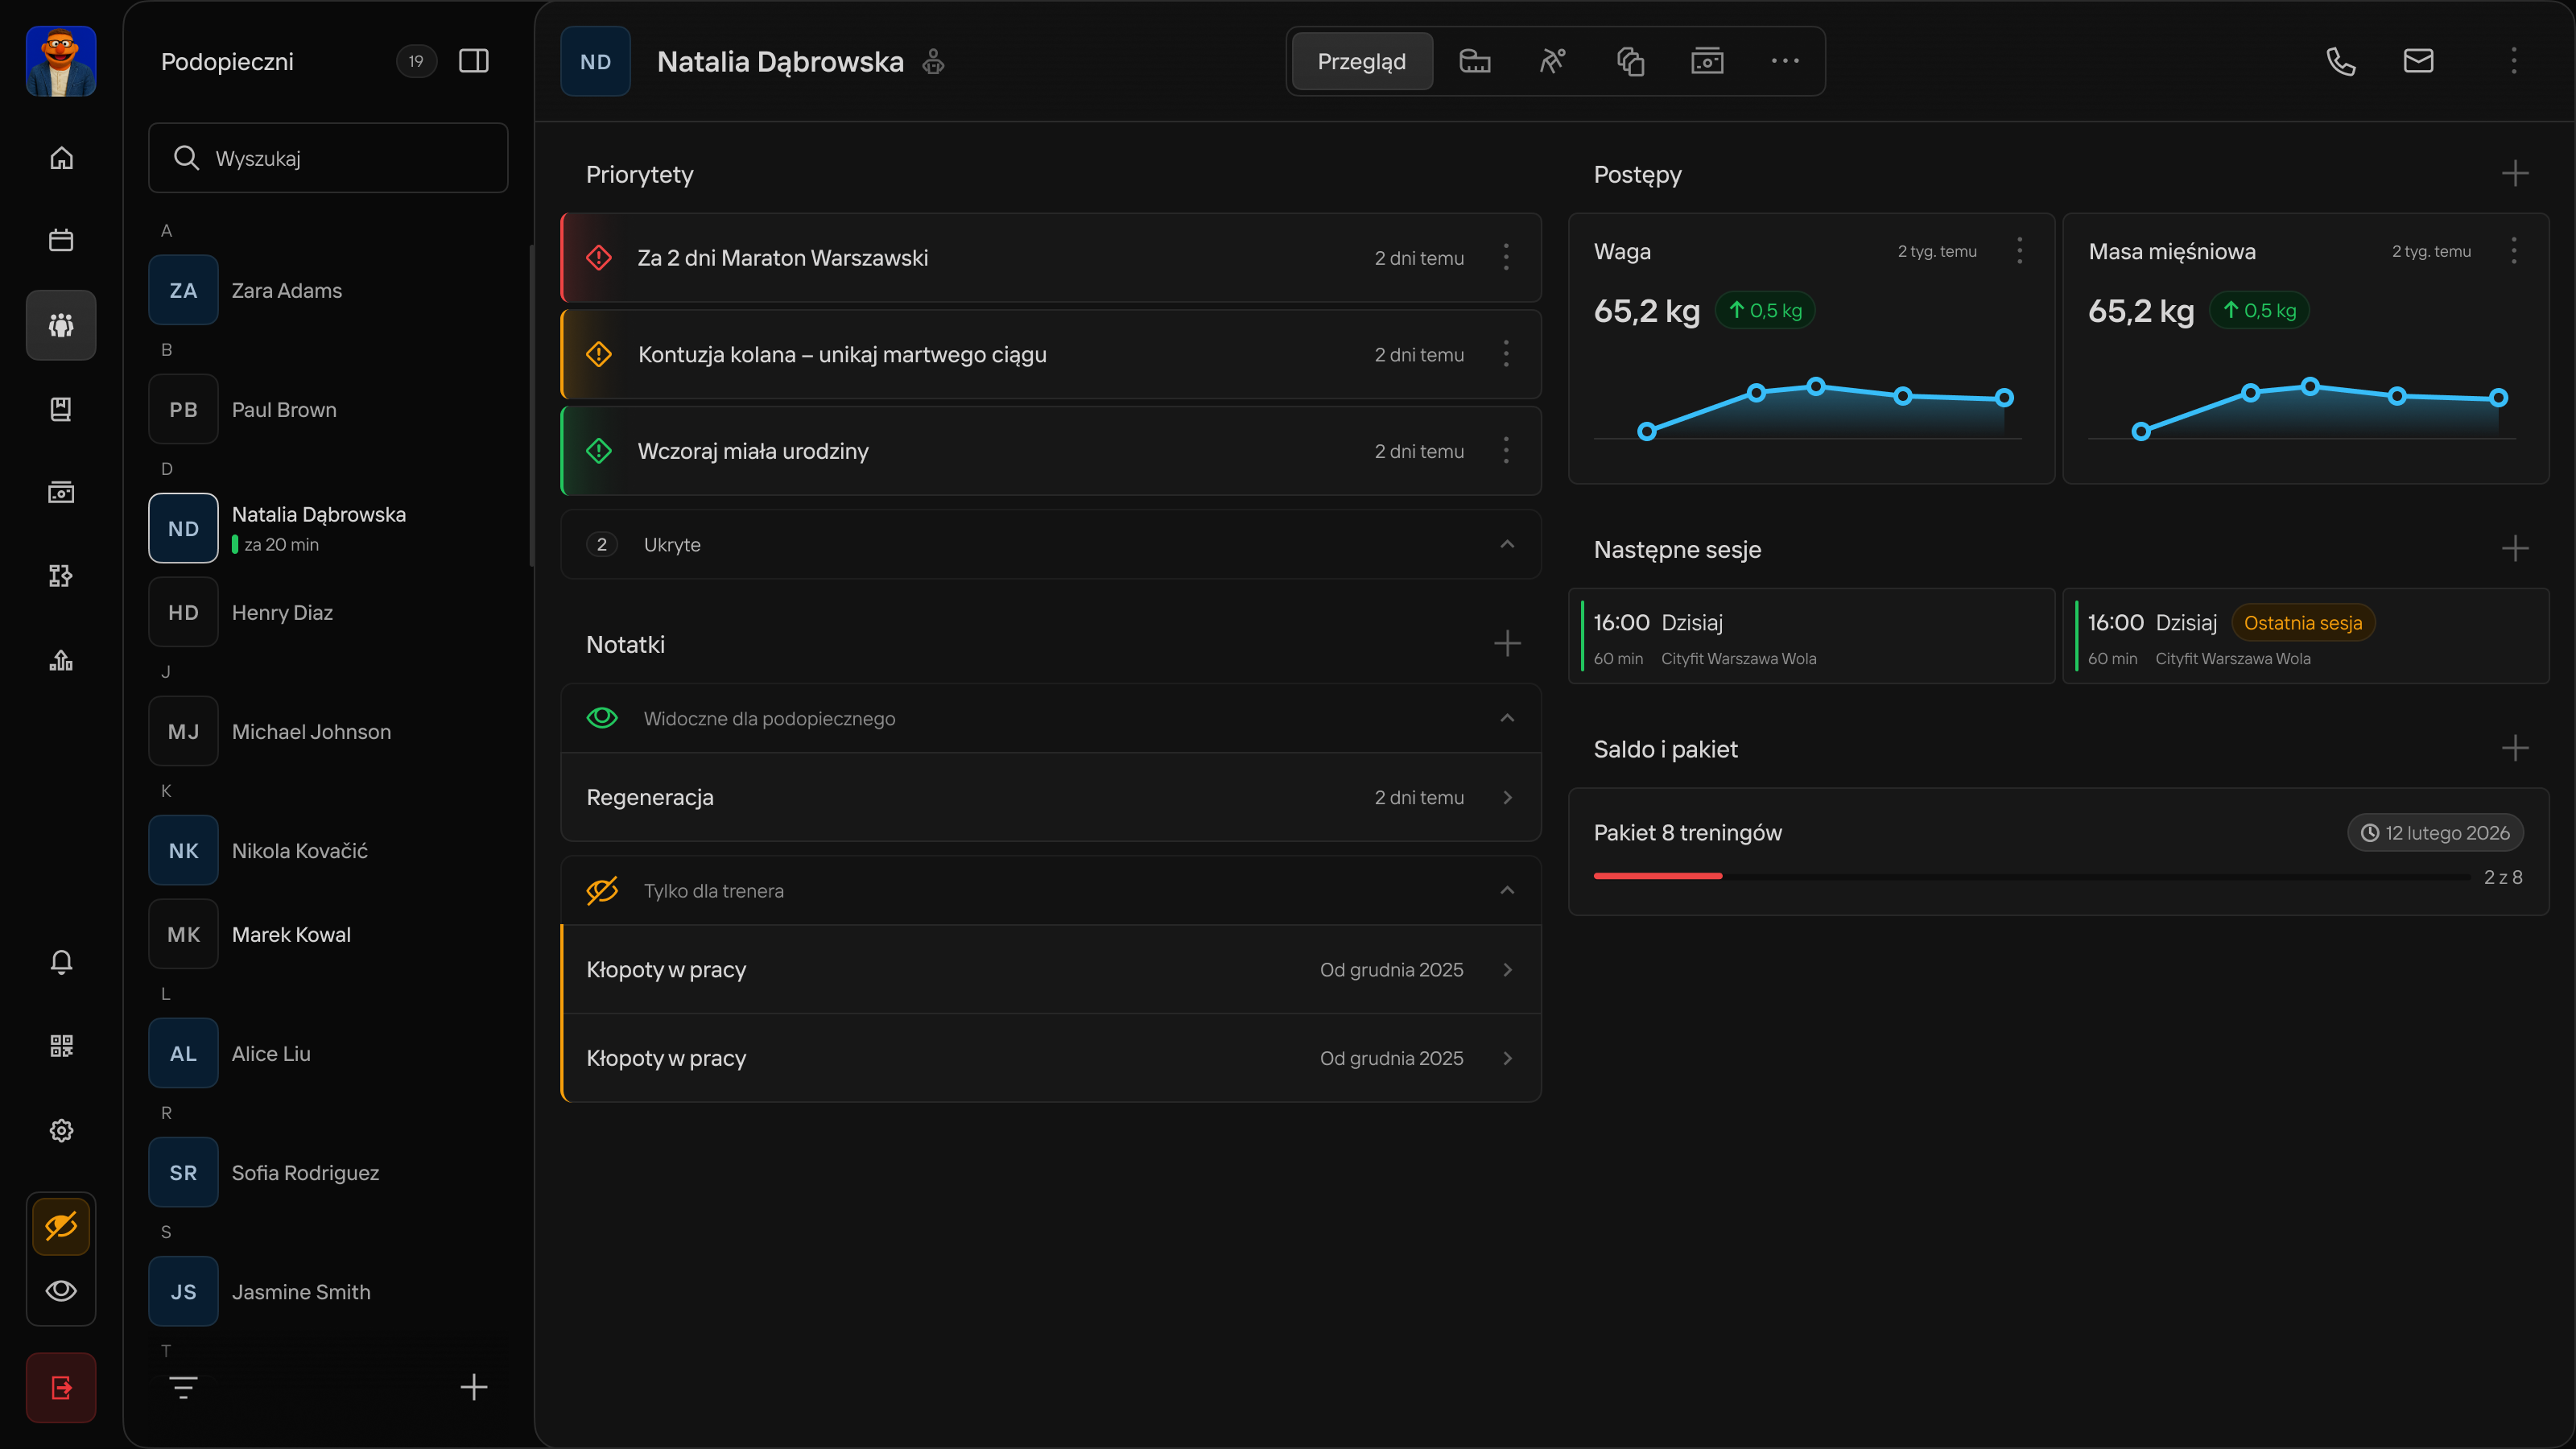Click the filter icon below client list
Image resolution: width=2576 pixels, height=1449 pixels.
(x=183, y=1387)
